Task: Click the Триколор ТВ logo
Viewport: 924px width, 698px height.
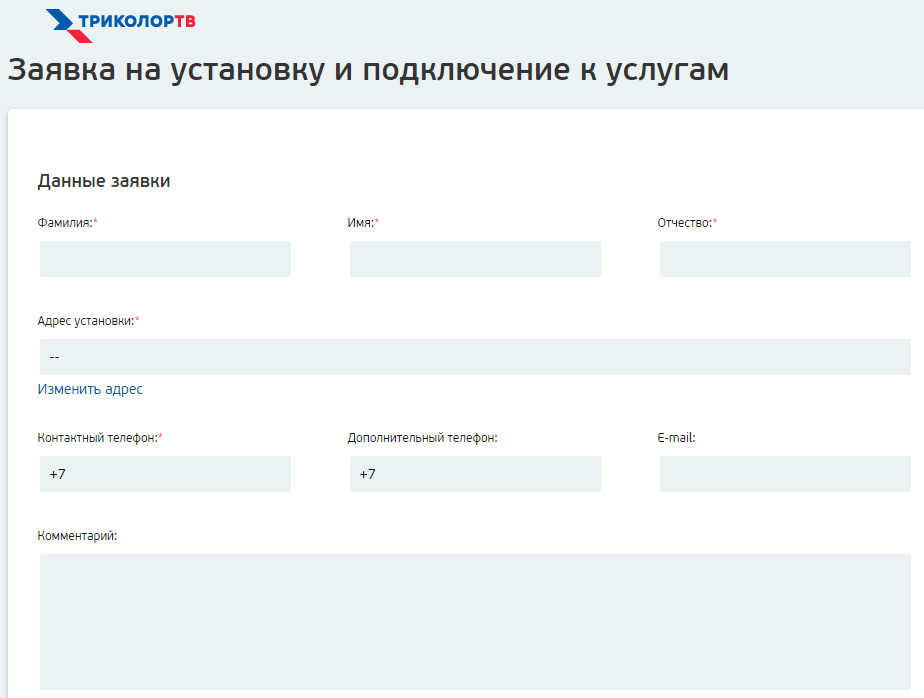Action: [120, 24]
